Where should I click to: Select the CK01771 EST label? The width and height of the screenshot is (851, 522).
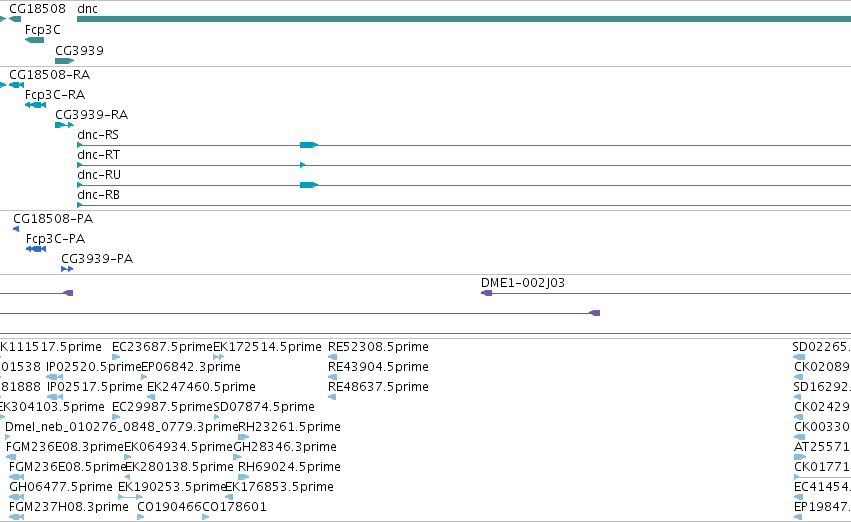point(822,468)
